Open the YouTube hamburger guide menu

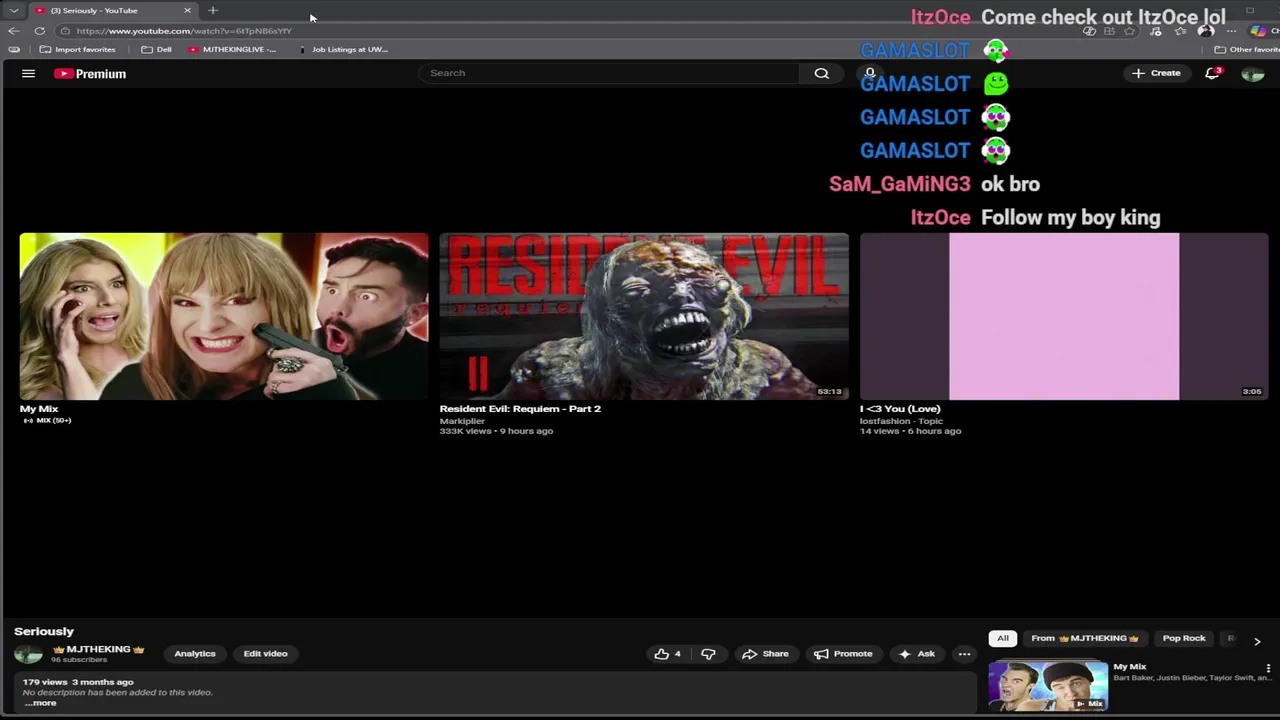pyautogui.click(x=28, y=73)
